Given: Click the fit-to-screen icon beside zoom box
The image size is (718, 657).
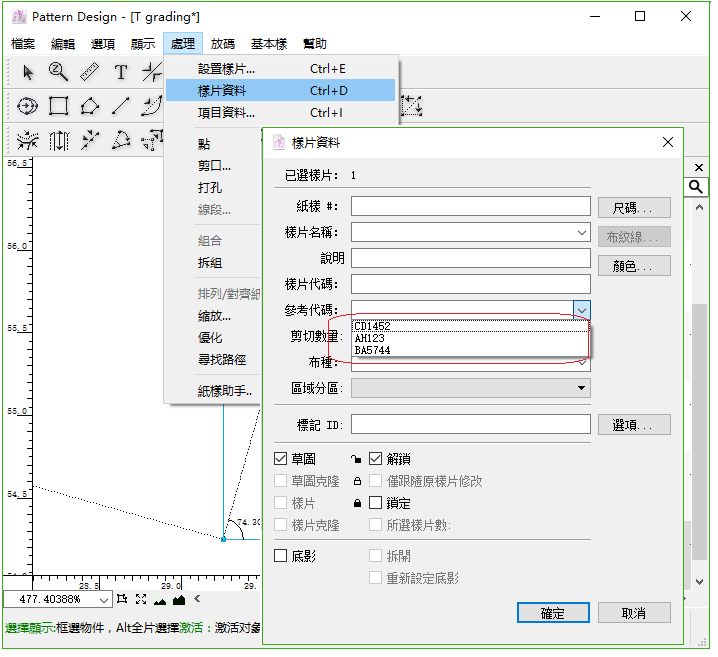Looking at the screenshot, I should pyautogui.click(x=140, y=599).
